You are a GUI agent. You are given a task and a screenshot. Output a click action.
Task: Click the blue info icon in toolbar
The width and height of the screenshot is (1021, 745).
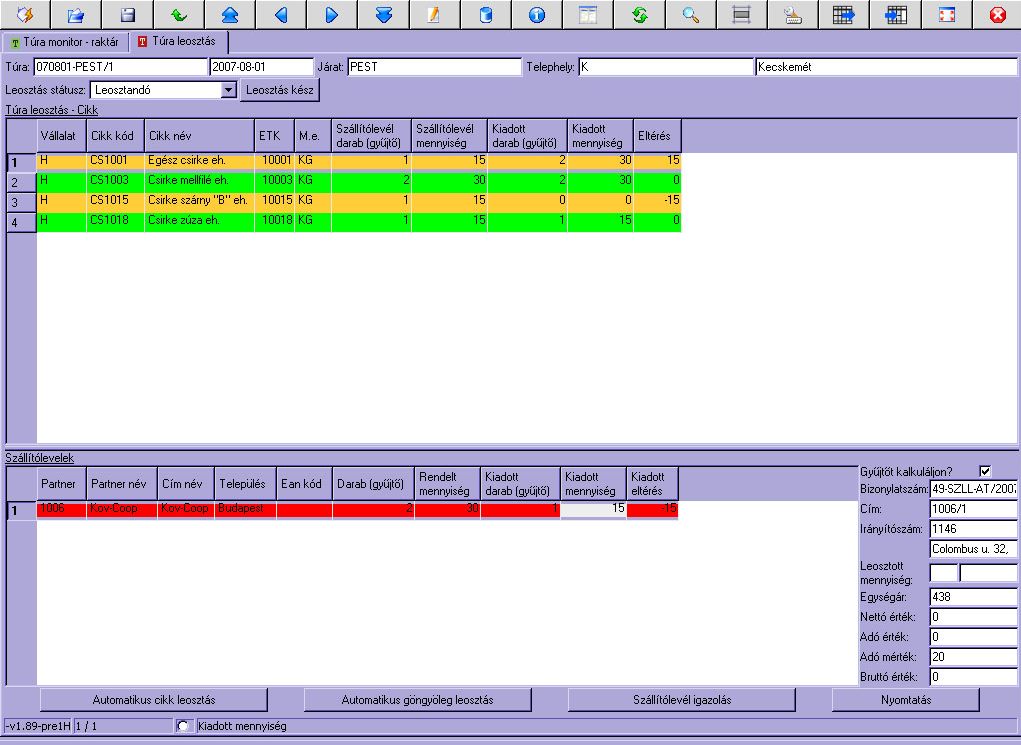(536, 15)
